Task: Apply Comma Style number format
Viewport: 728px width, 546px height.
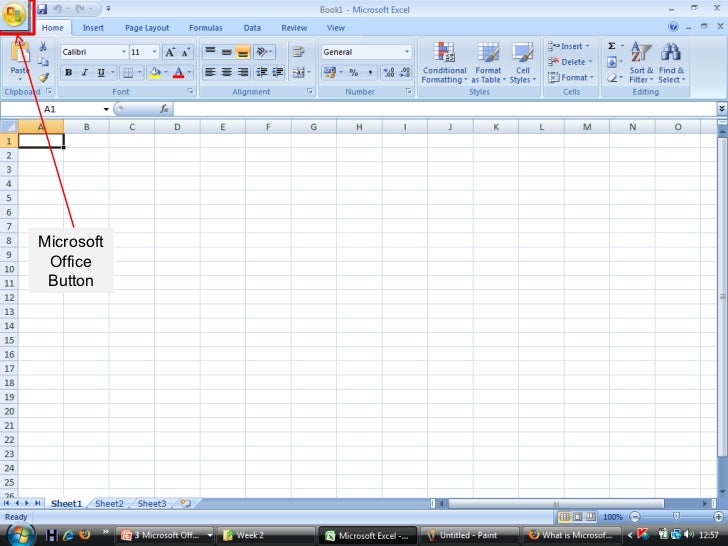Action: 370,72
